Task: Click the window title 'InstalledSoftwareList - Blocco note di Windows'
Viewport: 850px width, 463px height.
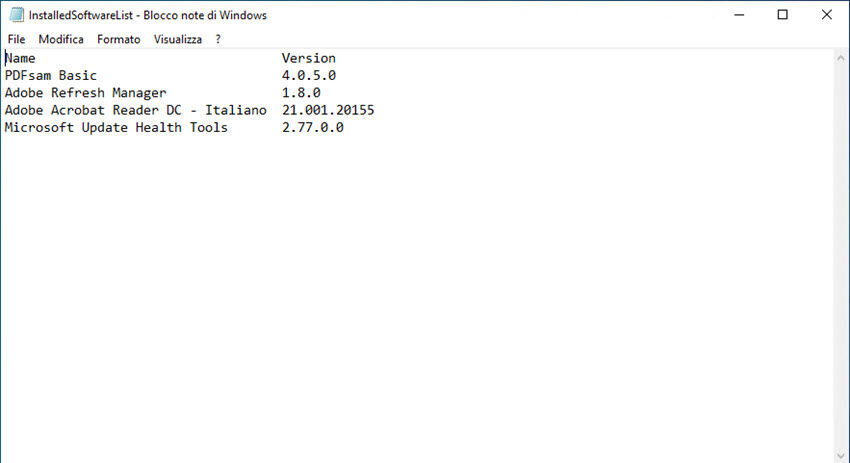Action: pyautogui.click(x=147, y=15)
